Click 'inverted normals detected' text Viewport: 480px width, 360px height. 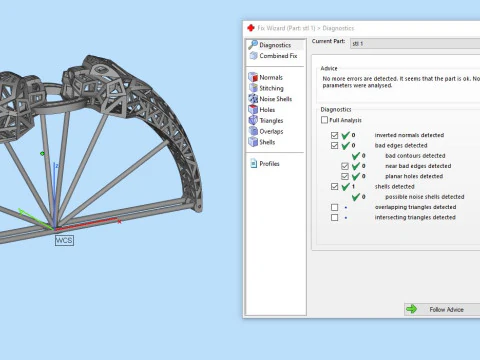[x=409, y=135]
